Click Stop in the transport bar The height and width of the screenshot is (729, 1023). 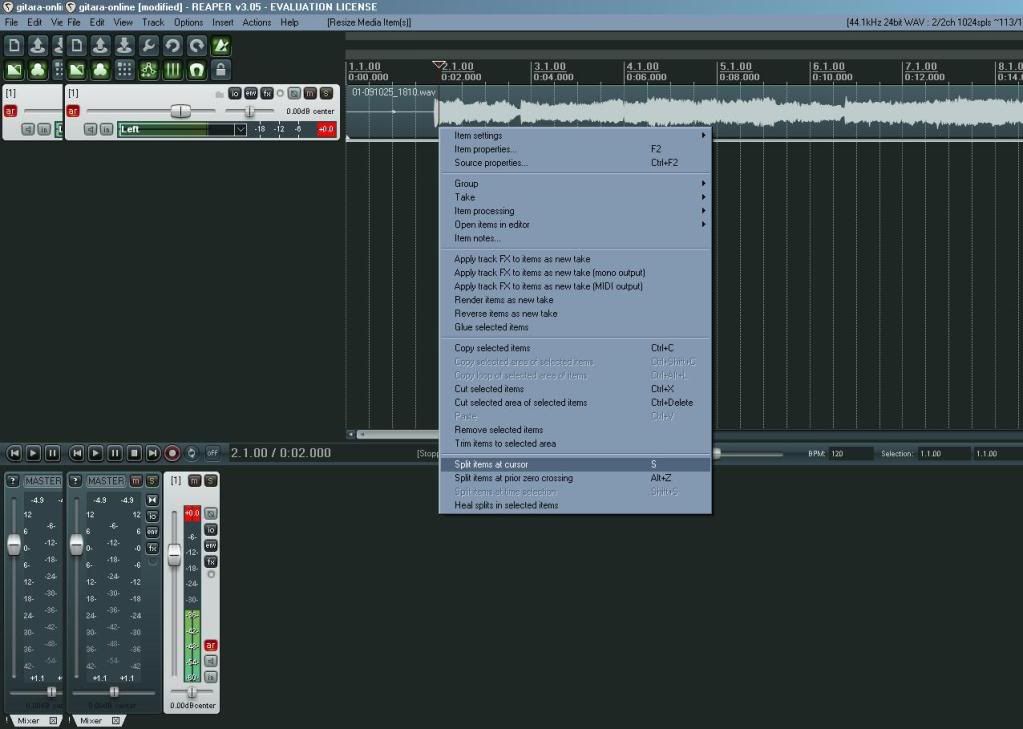[x=134, y=452]
